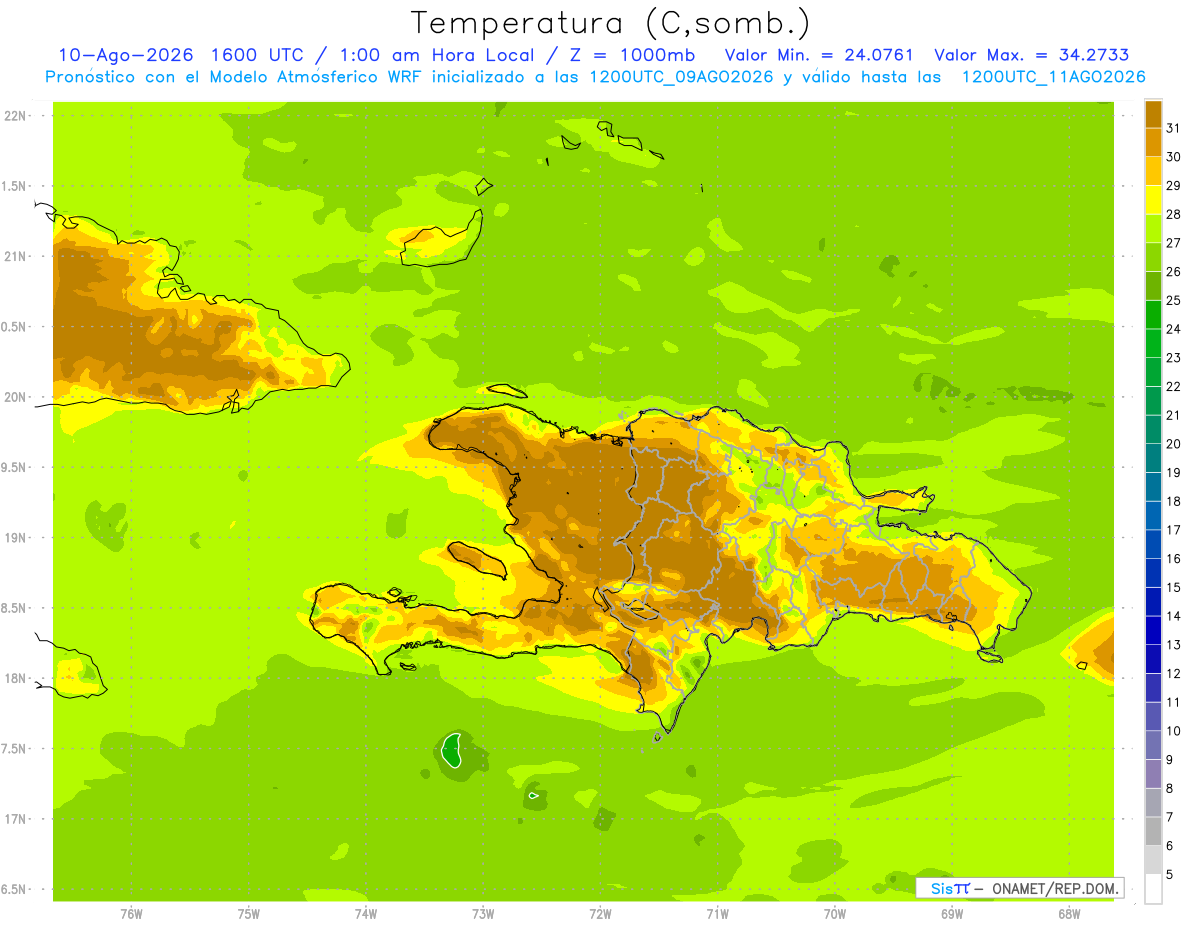
Task: Click the colorbar label "31"
Action: (x=1174, y=128)
